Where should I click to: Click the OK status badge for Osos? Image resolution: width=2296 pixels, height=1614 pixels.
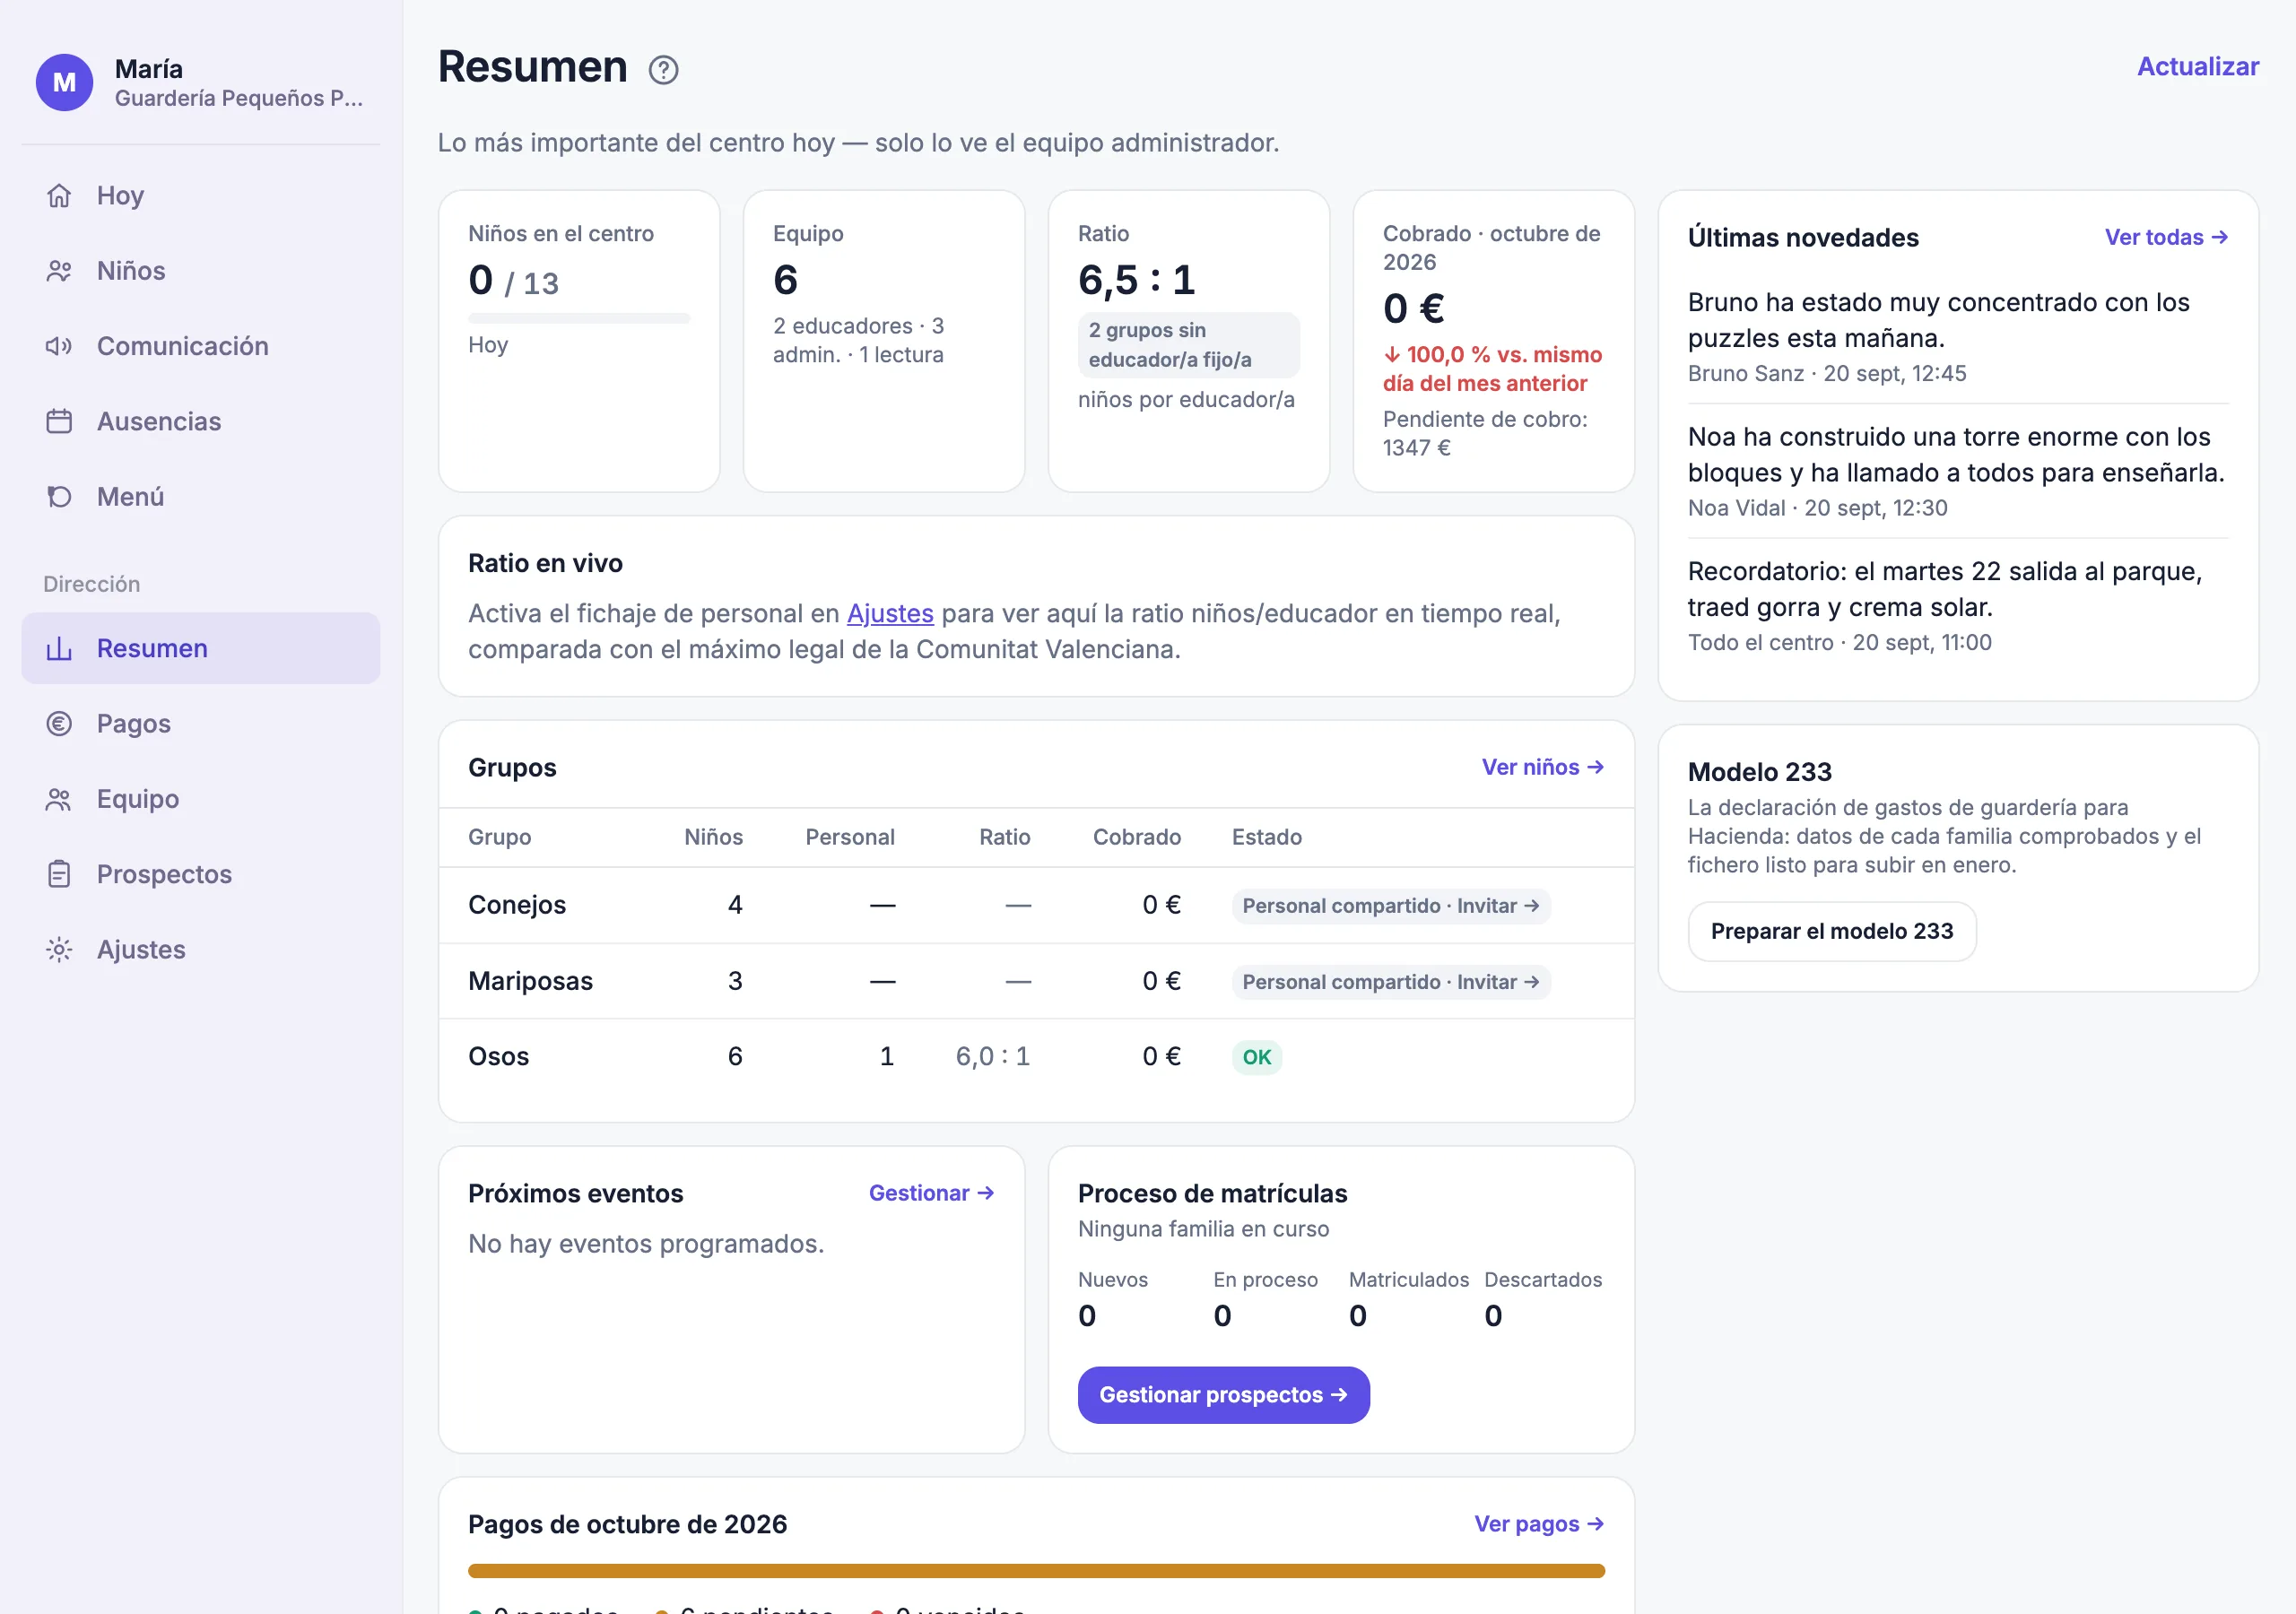[x=1257, y=1058]
